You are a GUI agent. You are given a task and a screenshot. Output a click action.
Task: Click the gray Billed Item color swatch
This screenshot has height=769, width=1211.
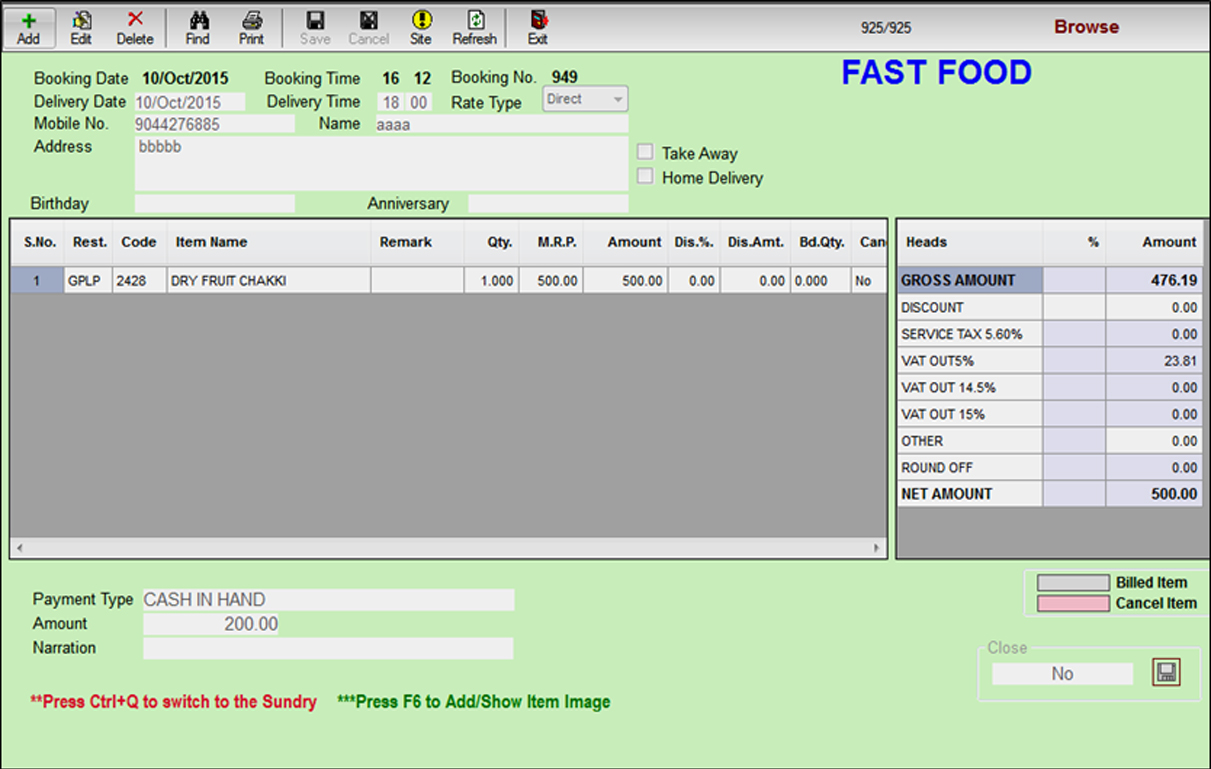(x=1073, y=583)
